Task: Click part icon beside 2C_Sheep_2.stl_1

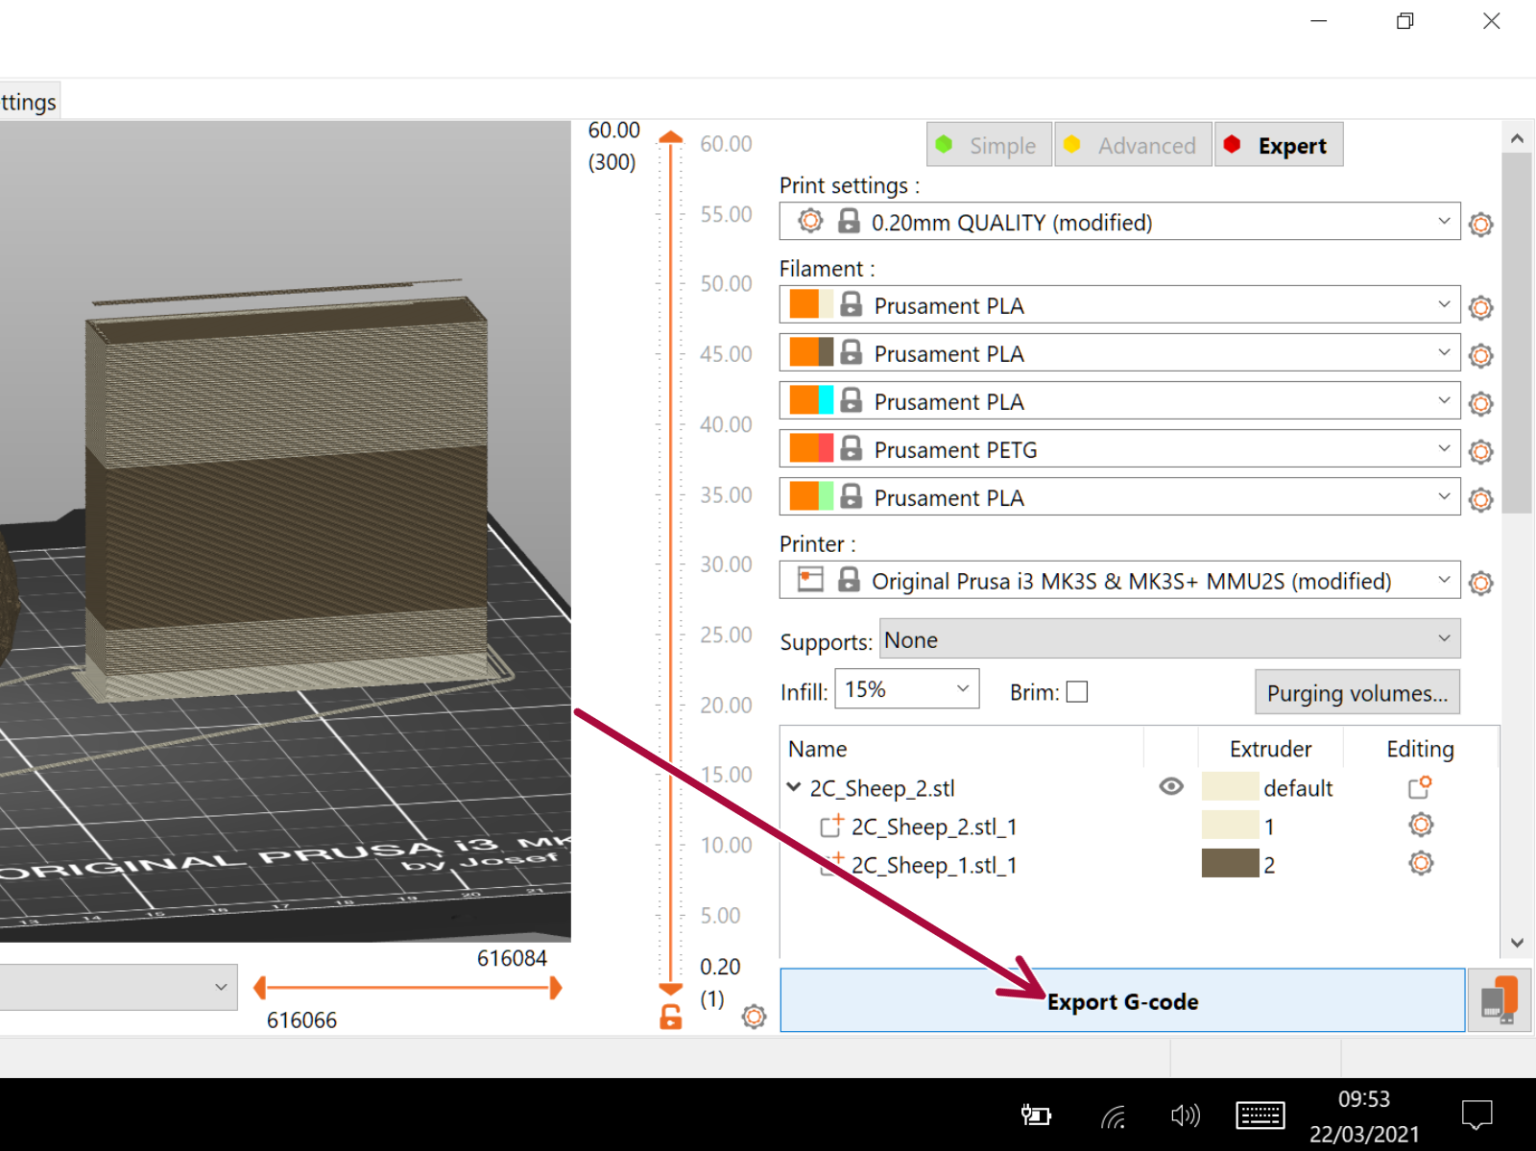Action: pyautogui.click(x=831, y=826)
